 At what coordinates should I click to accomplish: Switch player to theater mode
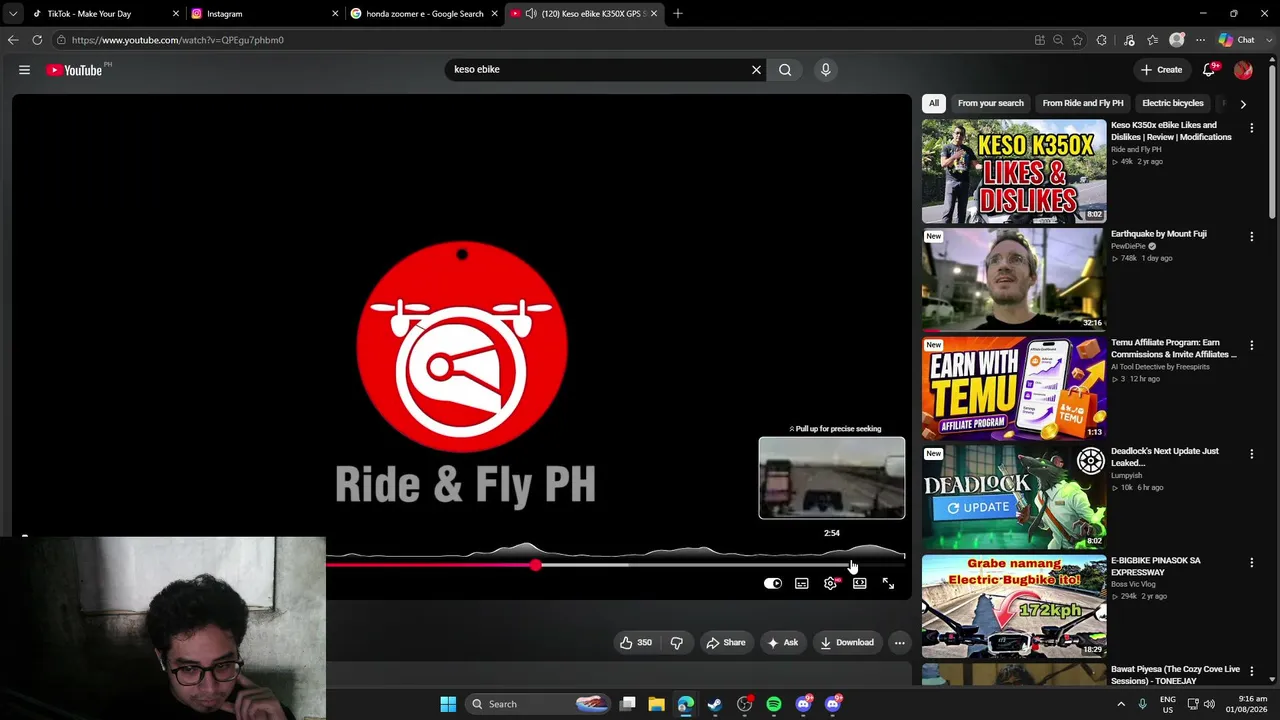coord(859,583)
